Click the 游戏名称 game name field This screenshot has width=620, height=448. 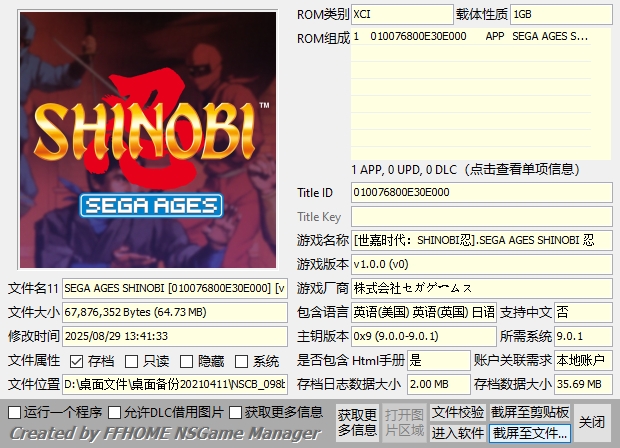(x=480, y=240)
